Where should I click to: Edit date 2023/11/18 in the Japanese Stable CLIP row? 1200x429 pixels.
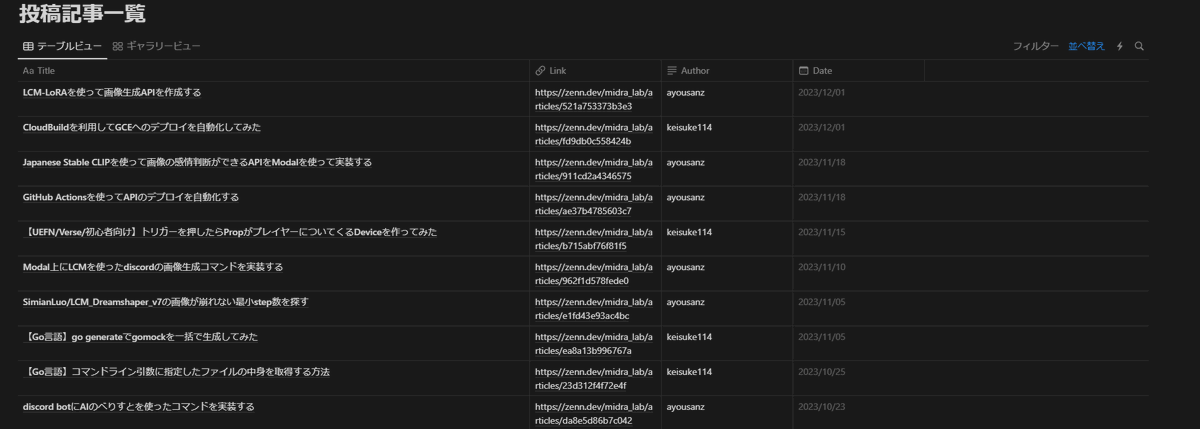[822, 162]
